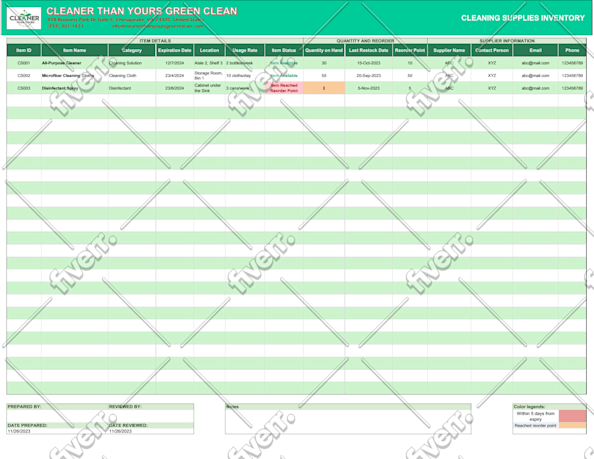Click the 'Phone' column header
This screenshot has height=459, width=594.
tap(572, 50)
